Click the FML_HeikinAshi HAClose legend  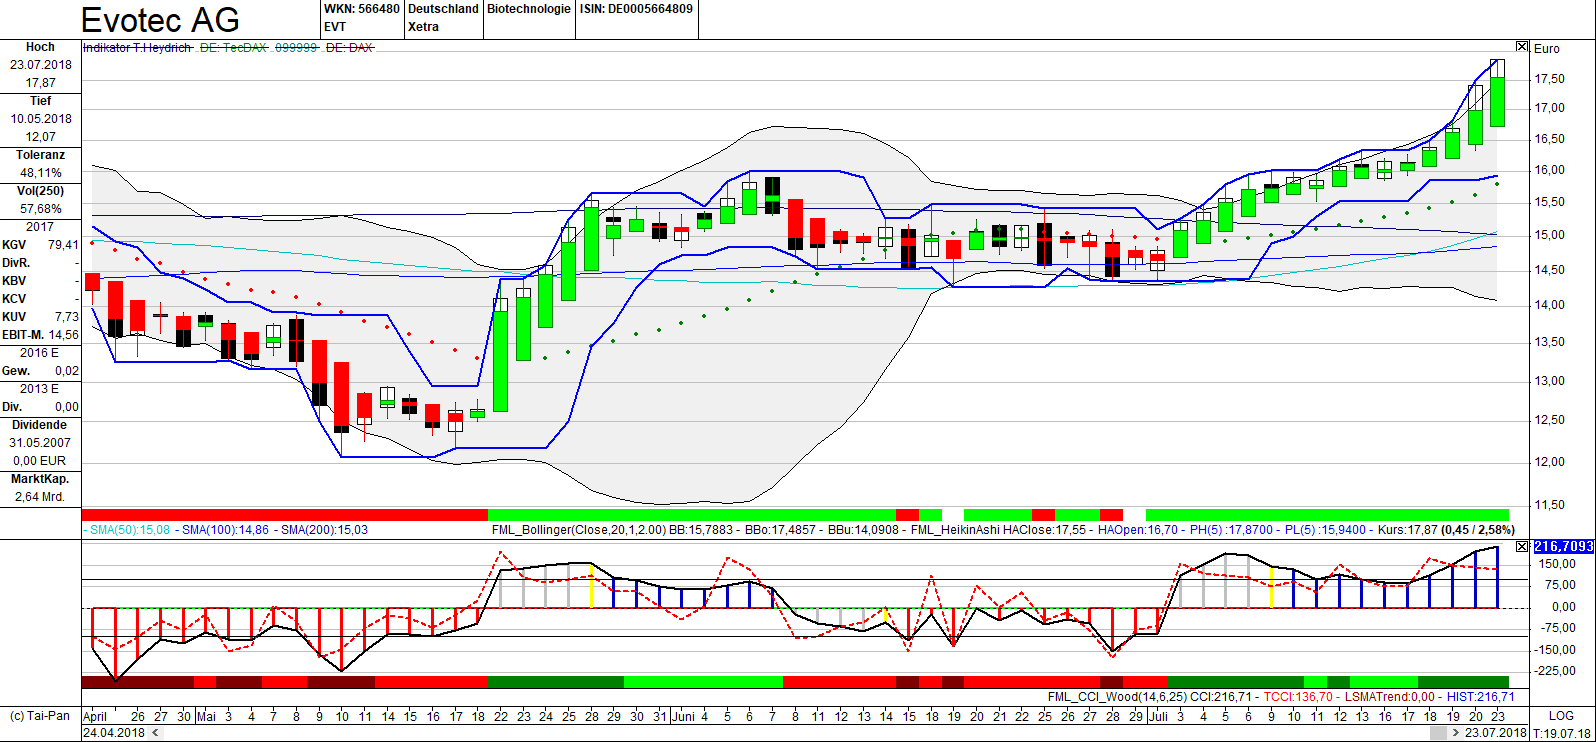(998, 530)
